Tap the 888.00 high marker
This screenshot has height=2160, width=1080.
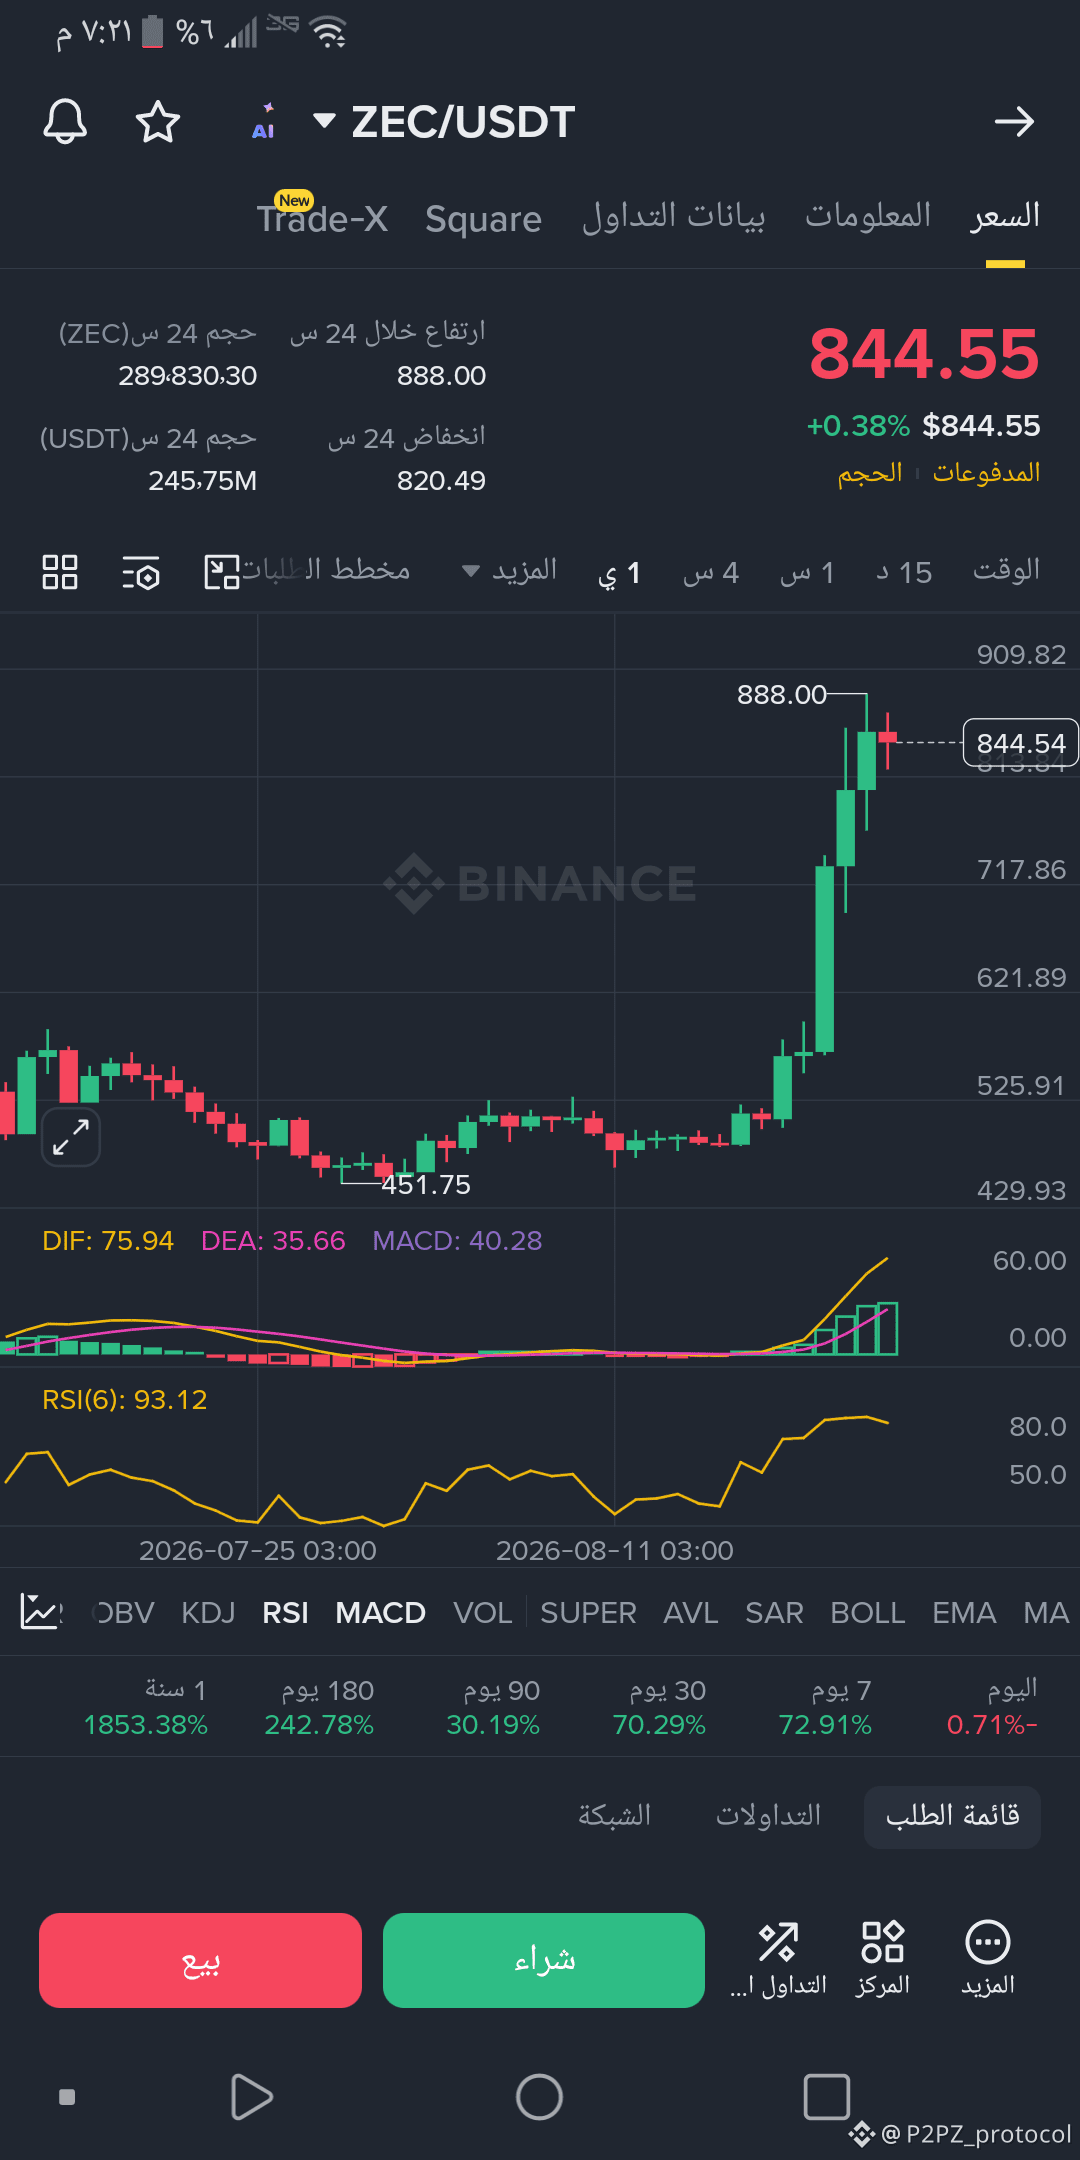pyautogui.click(x=782, y=694)
